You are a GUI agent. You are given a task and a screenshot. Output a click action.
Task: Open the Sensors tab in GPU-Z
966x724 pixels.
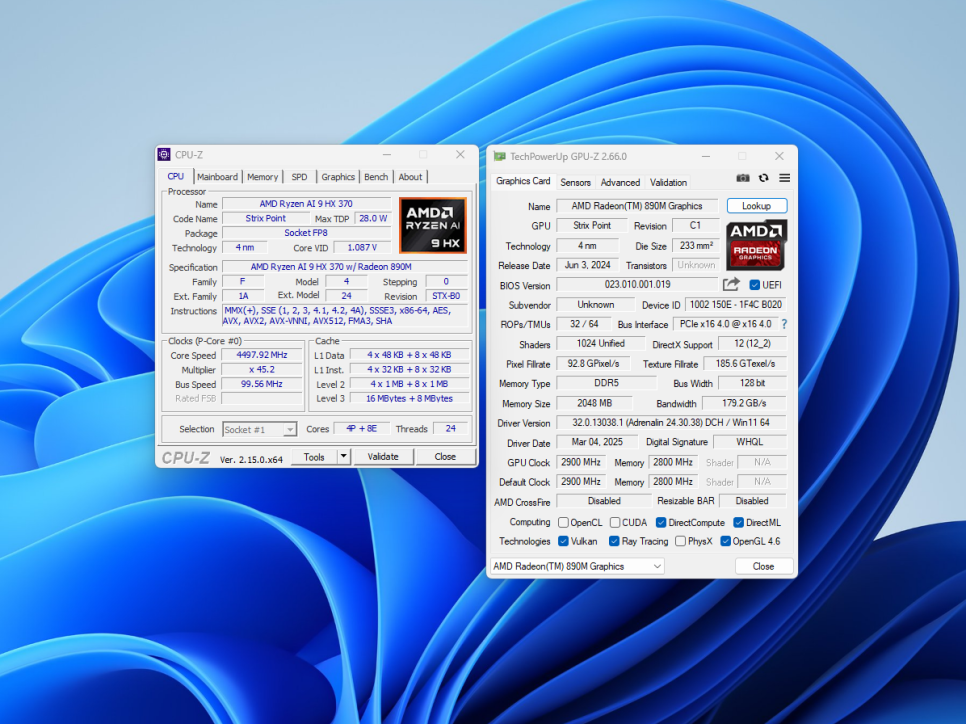575,182
